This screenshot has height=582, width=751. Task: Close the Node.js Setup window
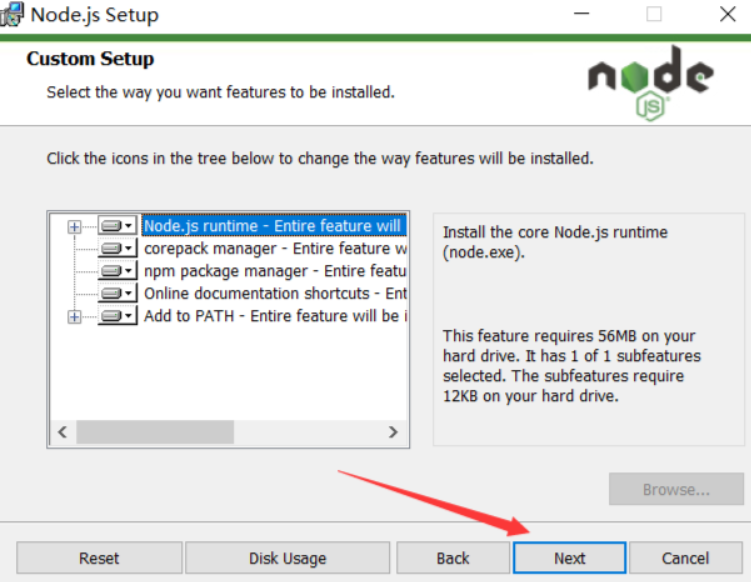(728, 14)
